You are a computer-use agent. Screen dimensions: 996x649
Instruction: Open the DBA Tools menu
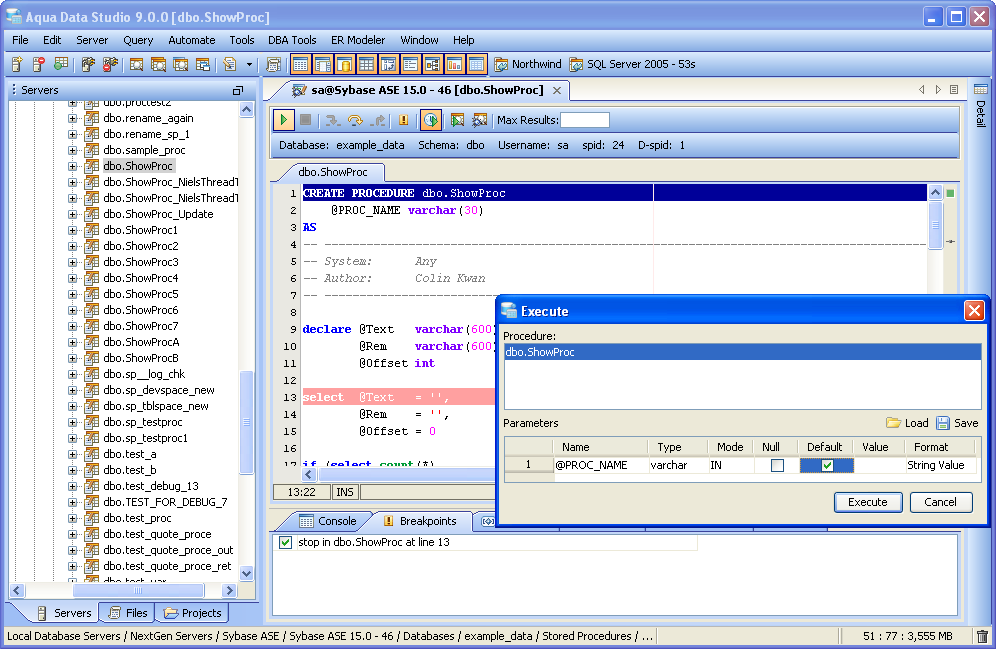coord(292,40)
